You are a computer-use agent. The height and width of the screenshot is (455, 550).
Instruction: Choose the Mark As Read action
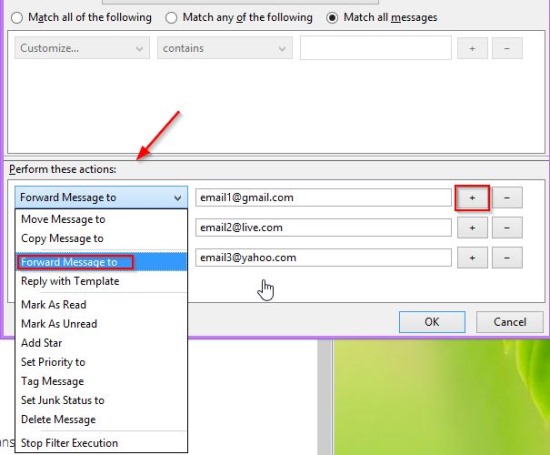[101, 305]
